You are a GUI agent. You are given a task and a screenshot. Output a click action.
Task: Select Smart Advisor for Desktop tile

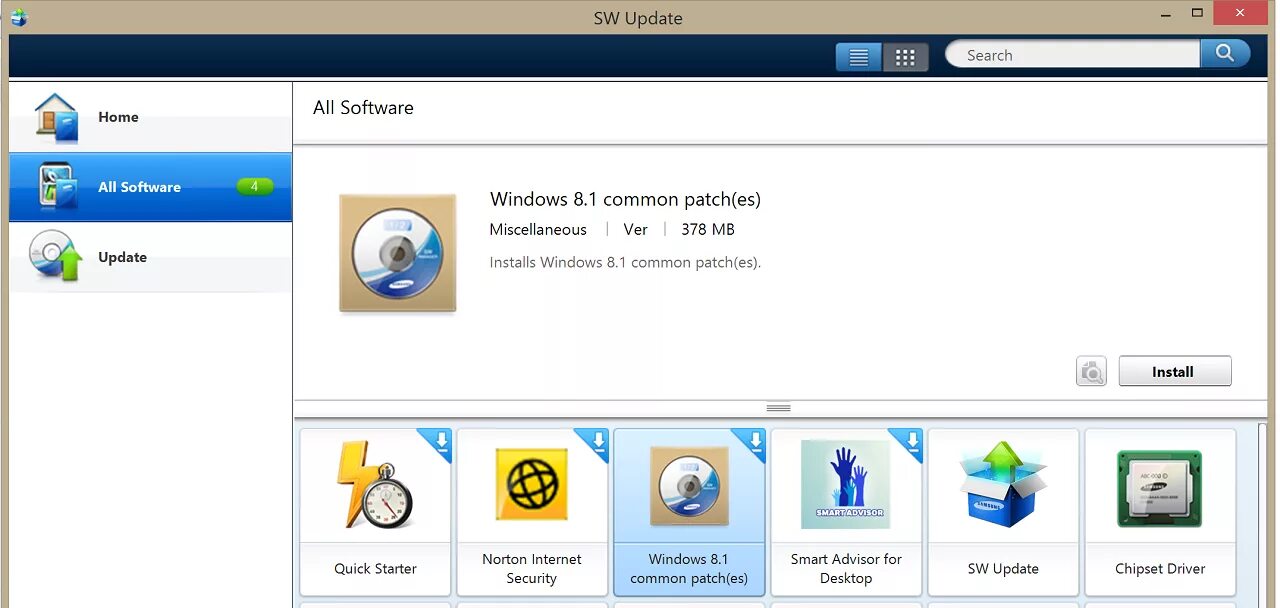coord(846,512)
